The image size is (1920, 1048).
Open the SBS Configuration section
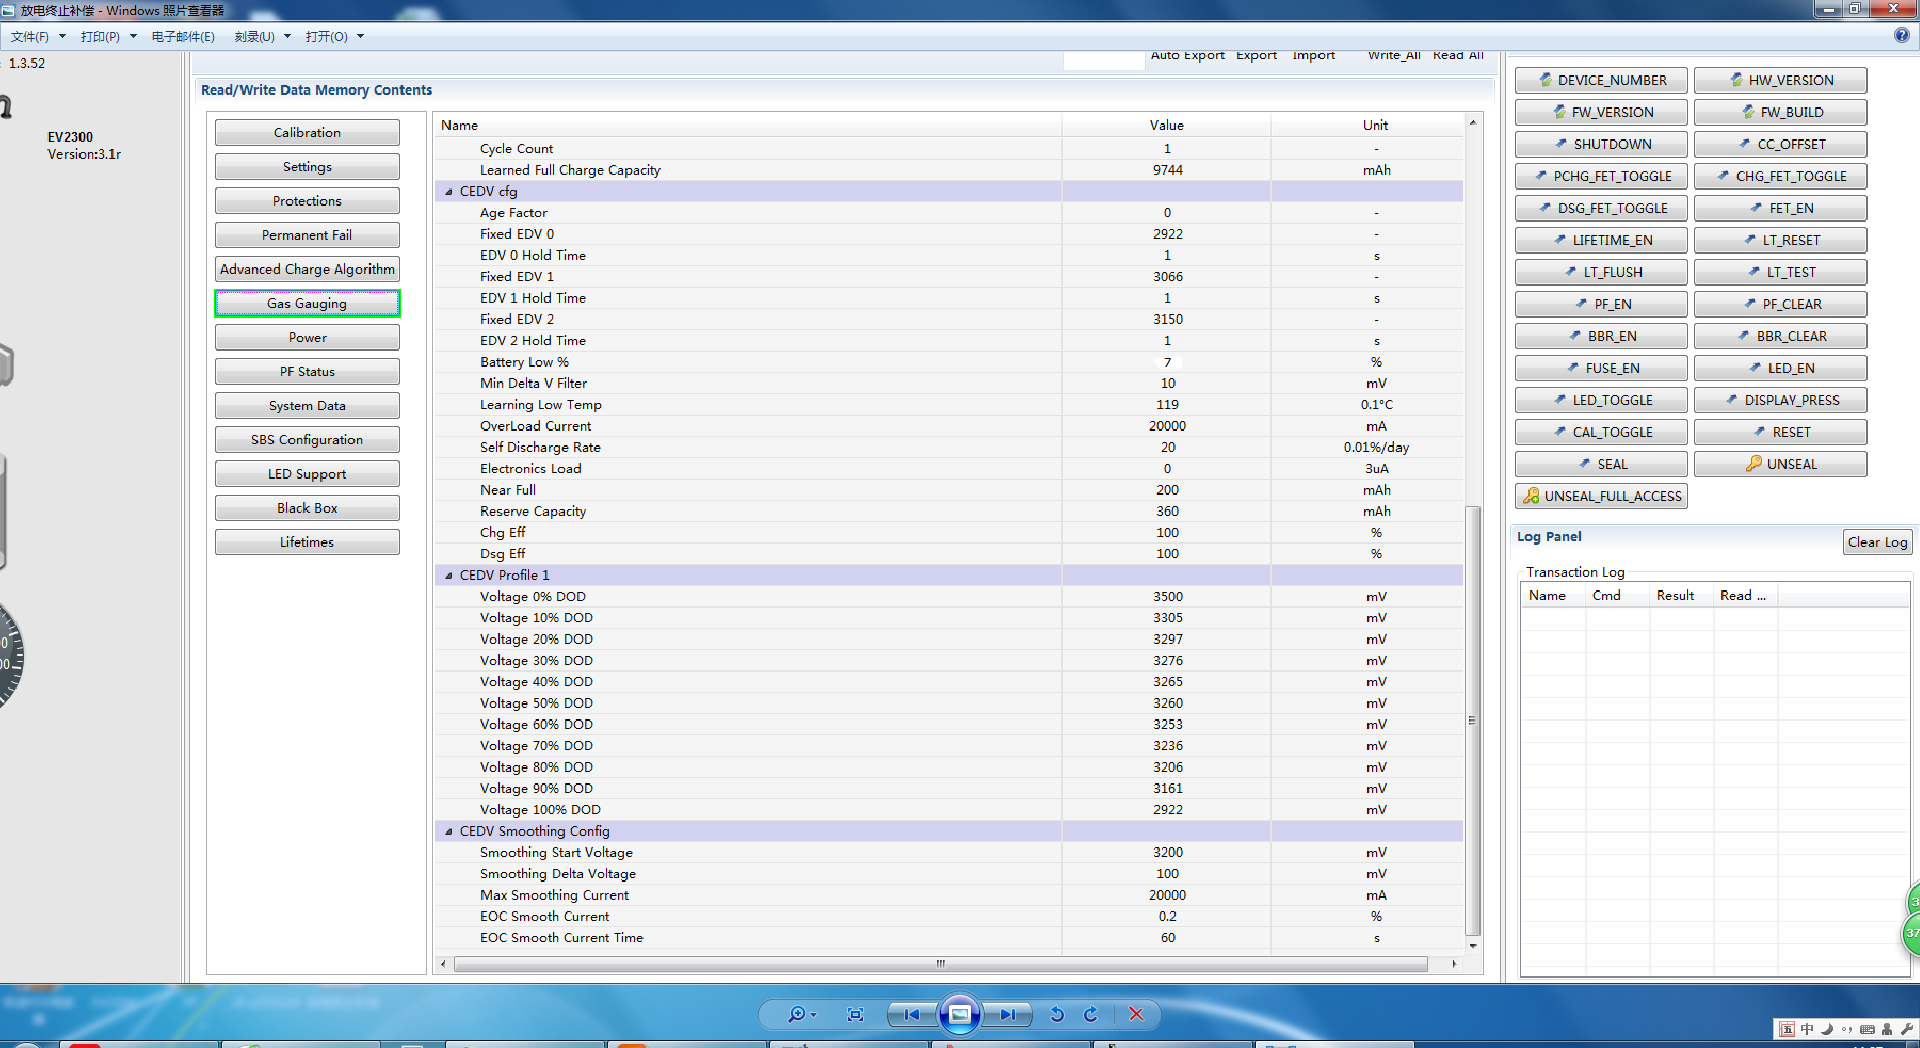(307, 440)
